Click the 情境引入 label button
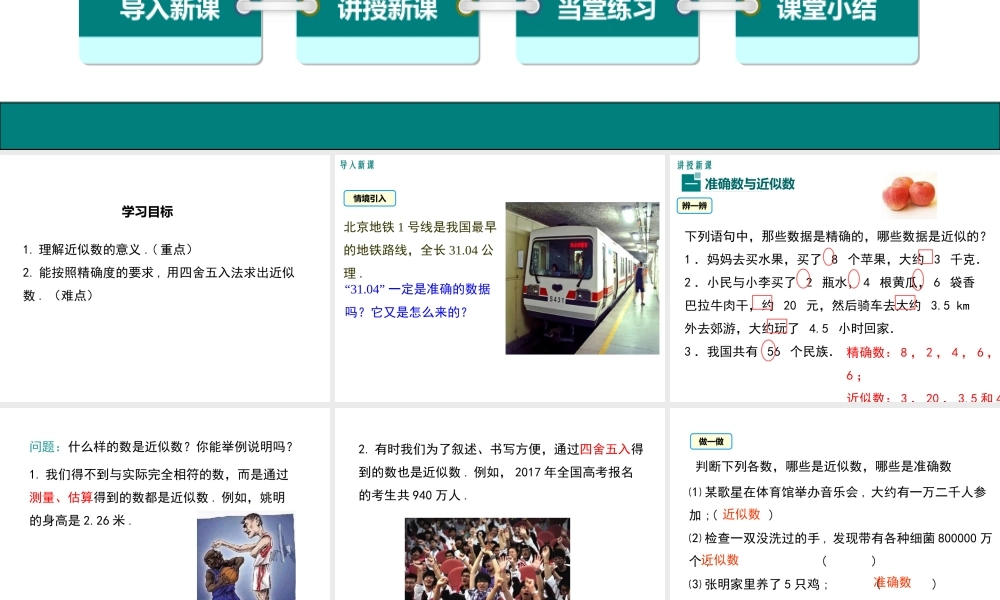The height and width of the screenshot is (600, 1000). [370, 198]
